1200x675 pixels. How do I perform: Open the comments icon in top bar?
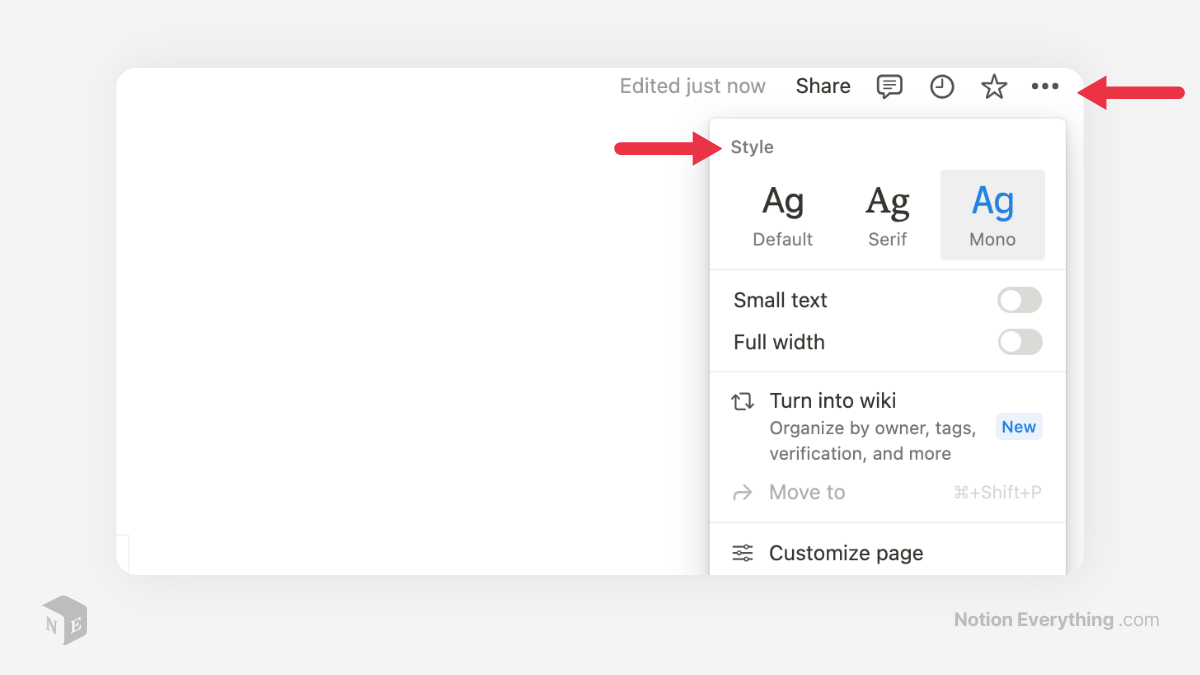[889, 86]
